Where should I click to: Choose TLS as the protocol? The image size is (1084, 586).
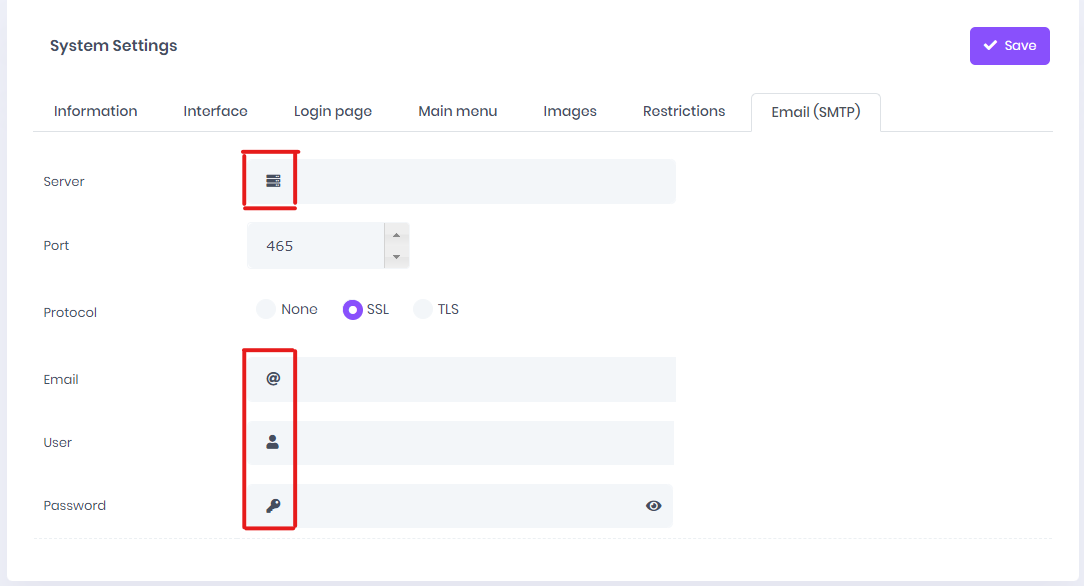[422, 309]
